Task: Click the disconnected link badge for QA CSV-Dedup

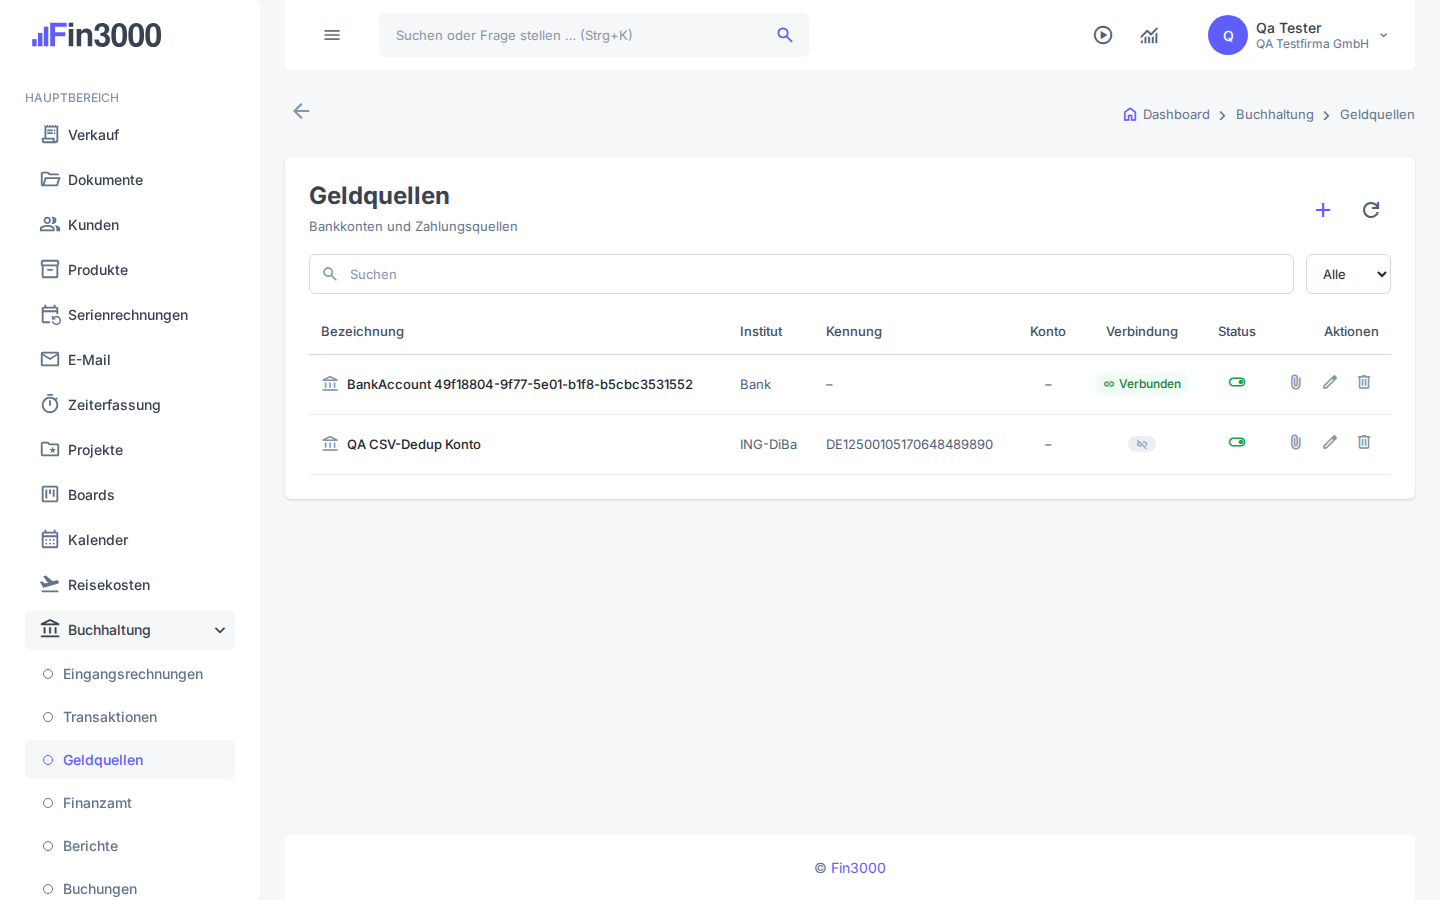Action: tap(1142, 444)
